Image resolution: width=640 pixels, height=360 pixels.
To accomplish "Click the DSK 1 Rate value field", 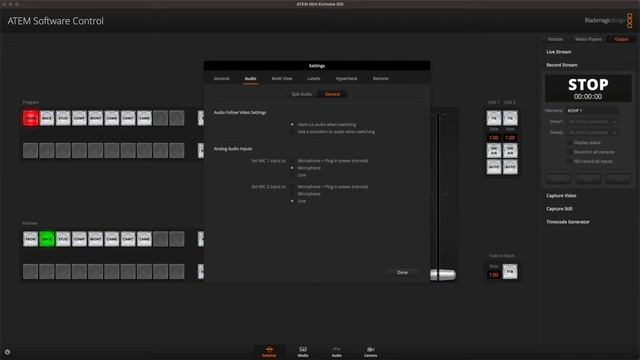I will pos(494,138).
